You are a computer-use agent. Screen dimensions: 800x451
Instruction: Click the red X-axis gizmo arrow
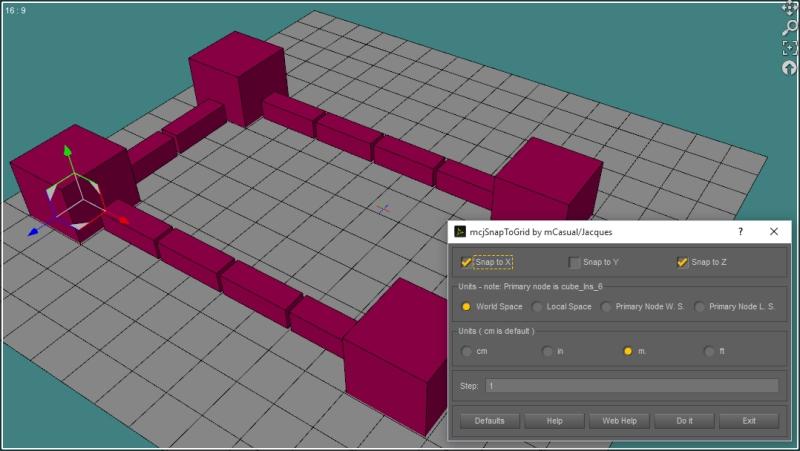[123, 220]
